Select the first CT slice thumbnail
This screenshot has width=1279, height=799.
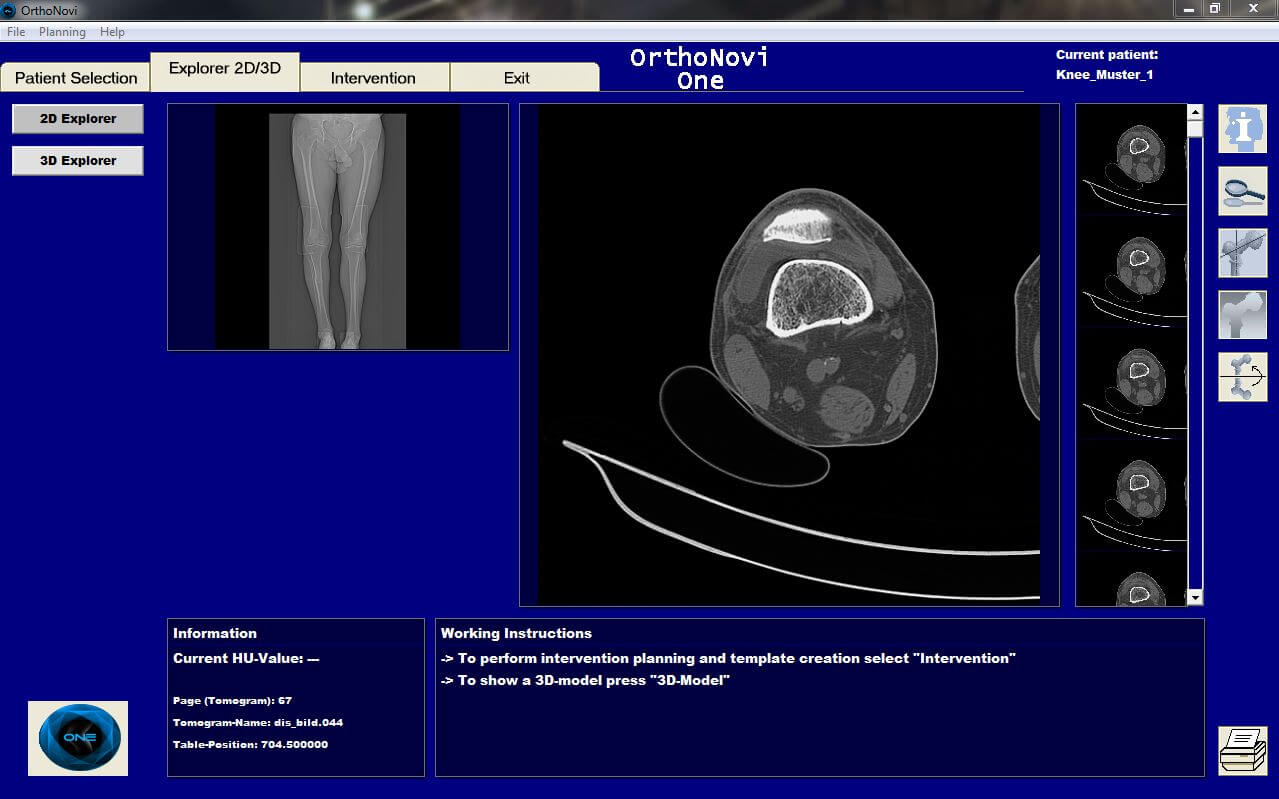1131,158
